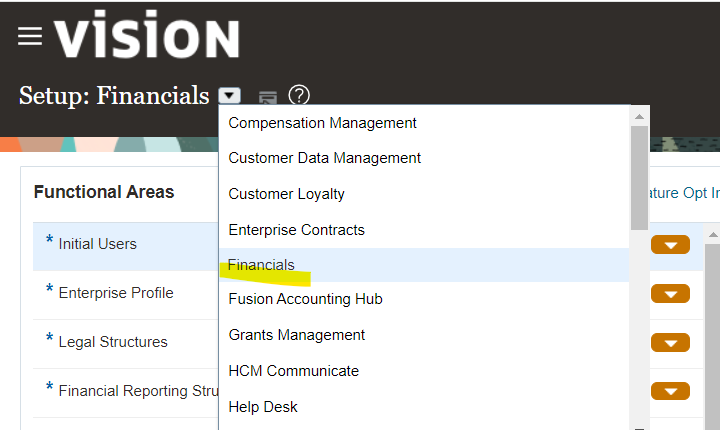This screenshot has height=430, width=720.
Task: Click the help question mark icon
Action: (x=299, y=96)
